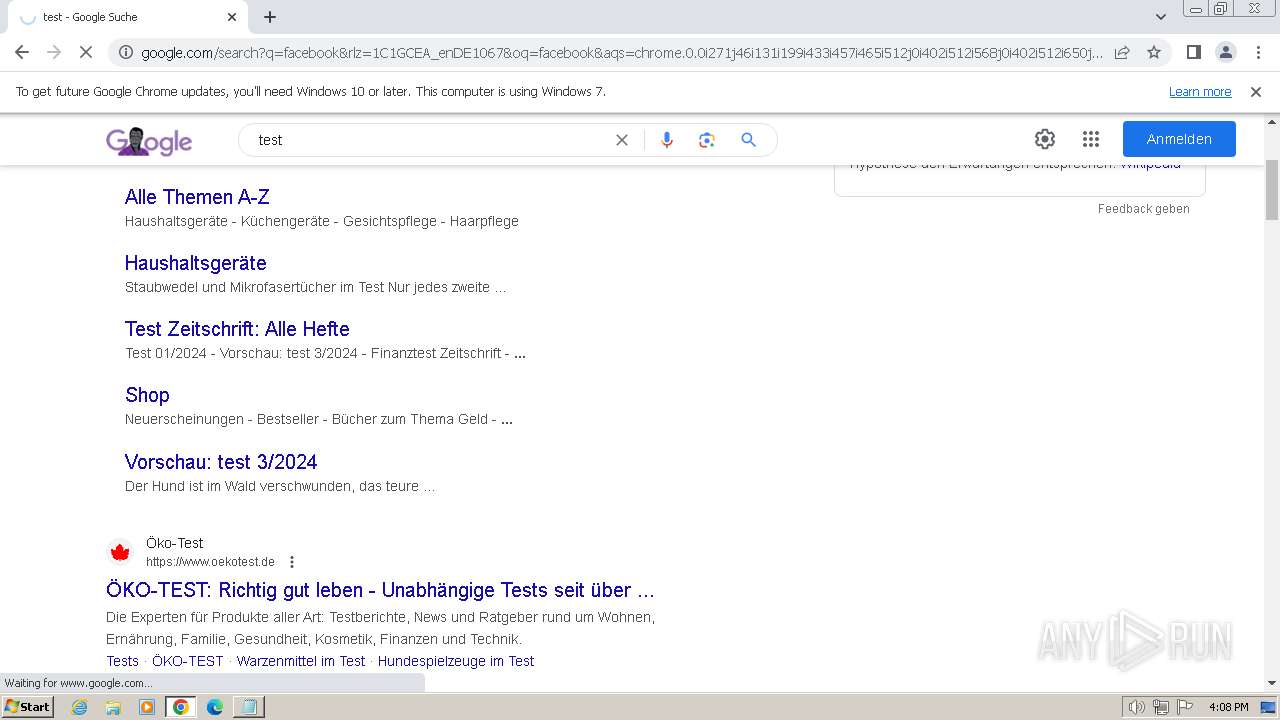Stop loading the page with X button
The image size is (1280, 720).
86,52
